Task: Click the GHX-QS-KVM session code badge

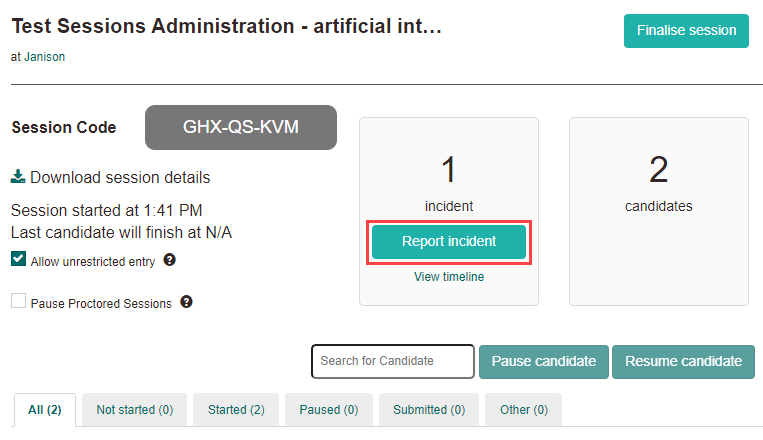Action: (x=241, y=127)
